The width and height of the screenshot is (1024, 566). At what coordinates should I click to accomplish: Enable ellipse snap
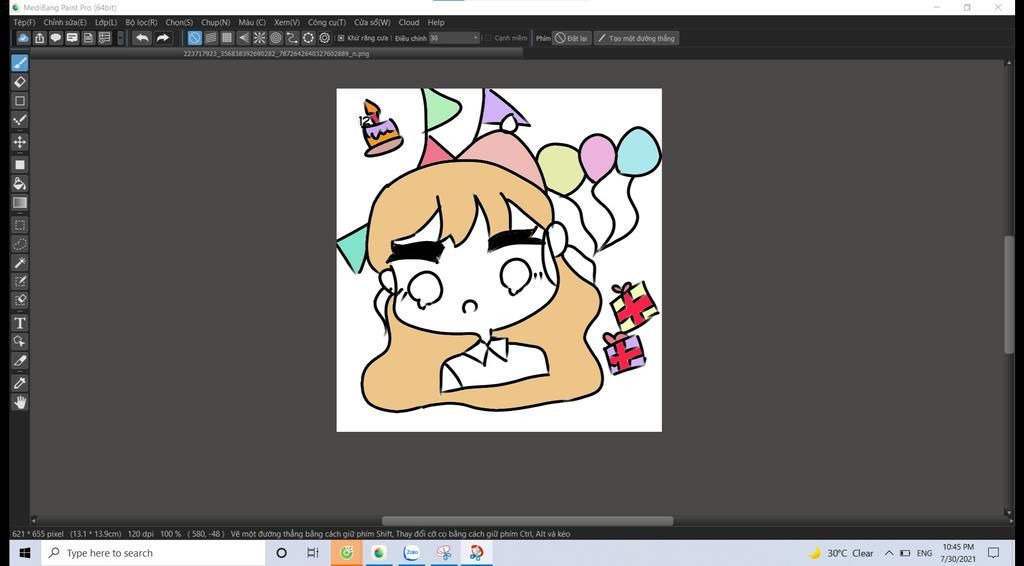308,38
